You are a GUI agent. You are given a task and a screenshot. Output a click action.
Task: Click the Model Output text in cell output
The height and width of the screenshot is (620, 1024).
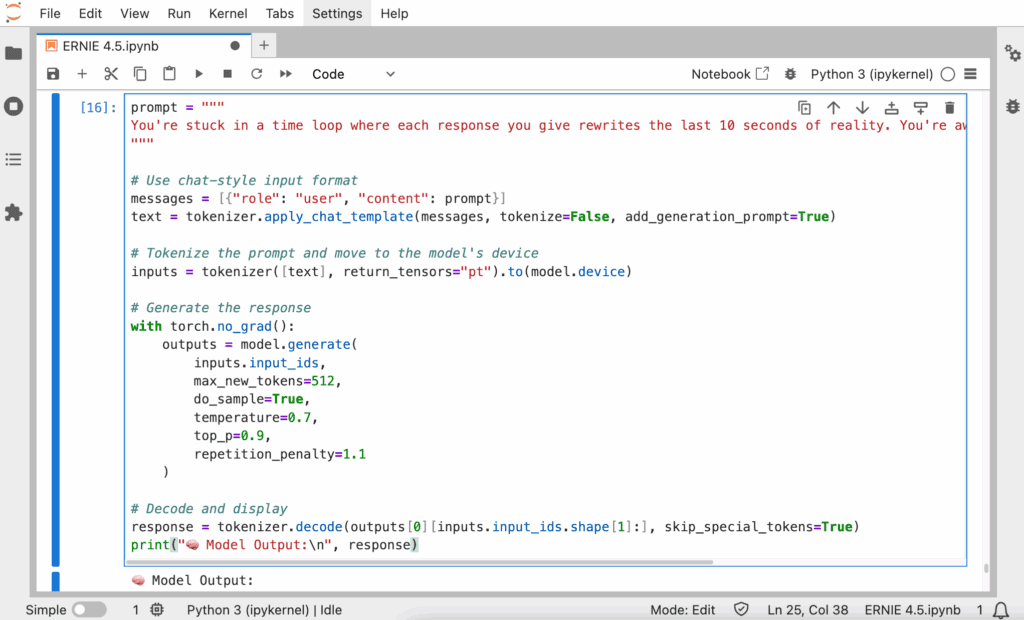click(x=202, y=580)
